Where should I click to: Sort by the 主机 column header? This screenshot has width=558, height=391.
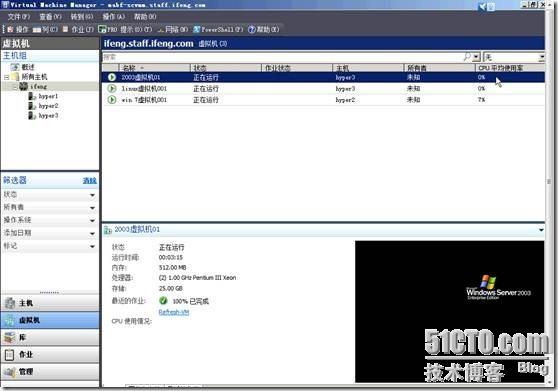coord(368,68)
